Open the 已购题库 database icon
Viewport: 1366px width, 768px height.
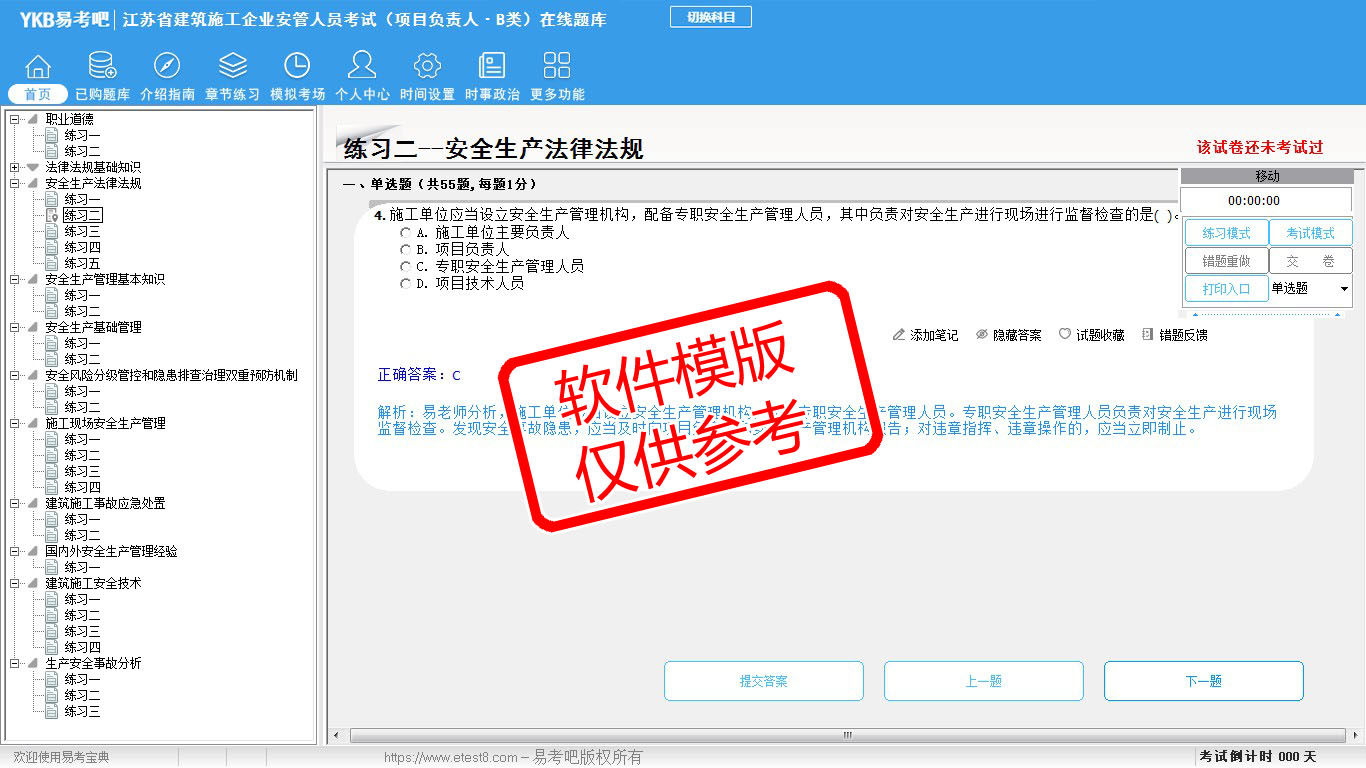tap(102, 66)
